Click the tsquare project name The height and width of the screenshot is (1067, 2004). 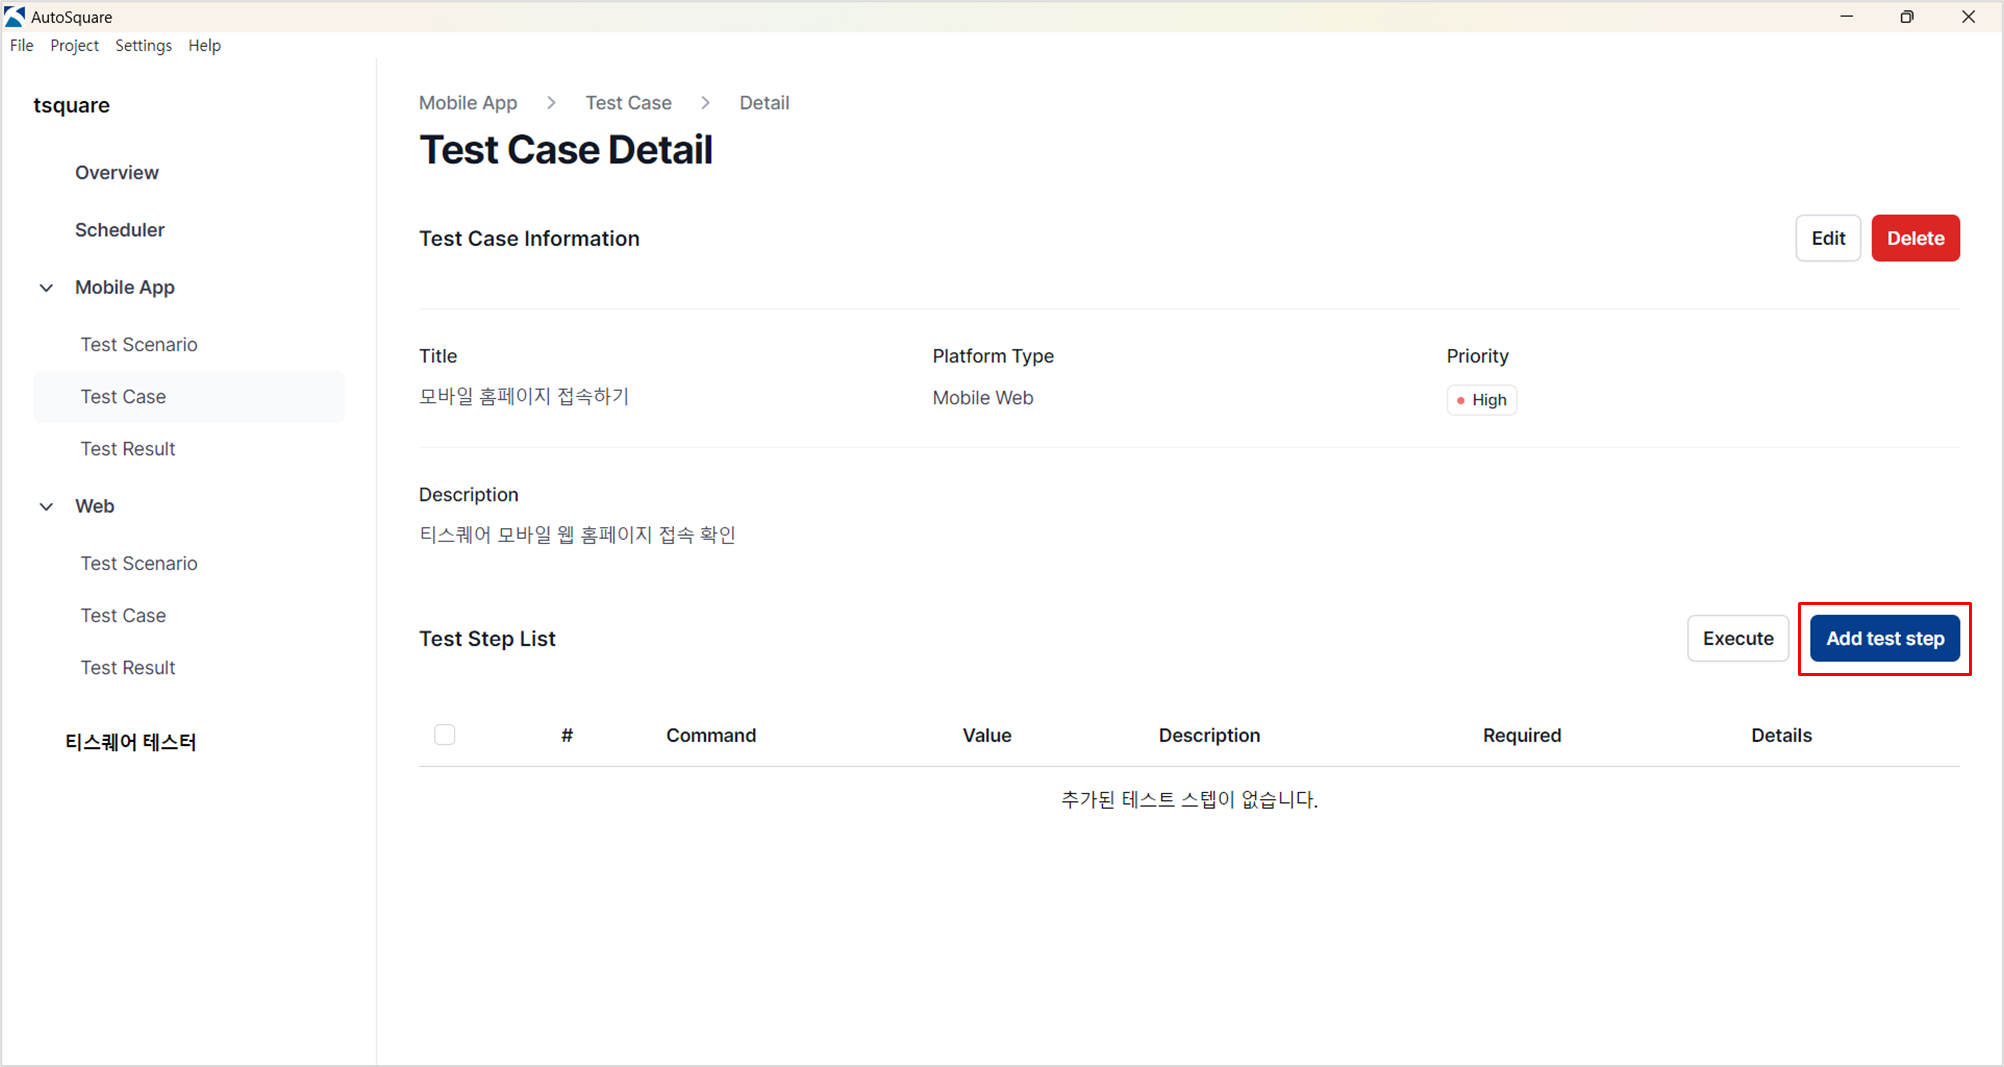tap(72, 105)
